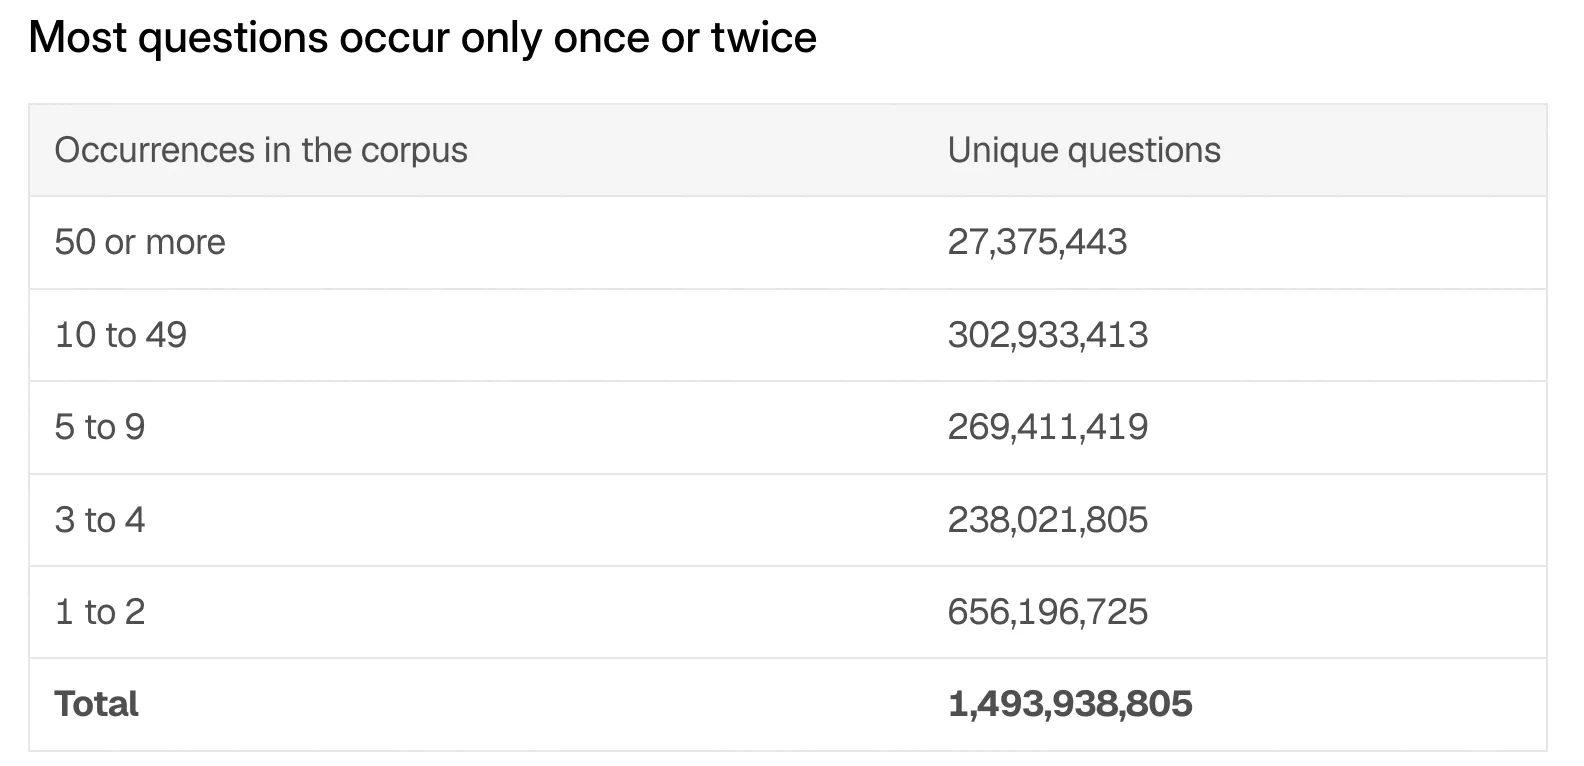Select the bold 'Total' row label

[97, 704]
